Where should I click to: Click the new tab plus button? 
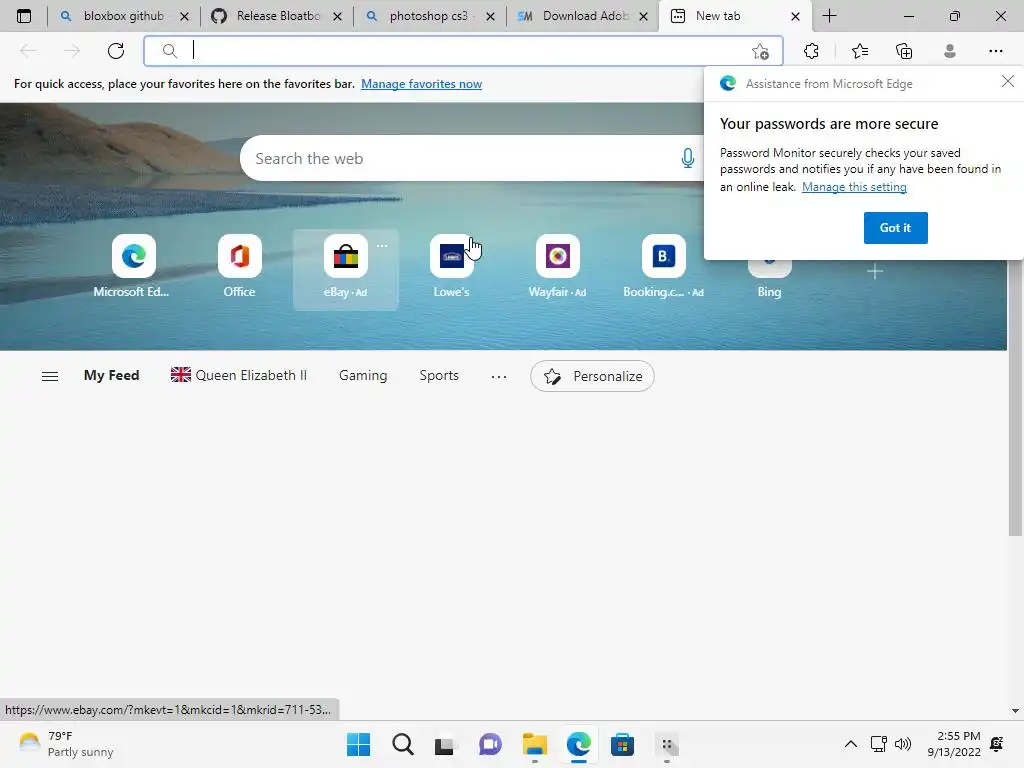pos(829,16)
